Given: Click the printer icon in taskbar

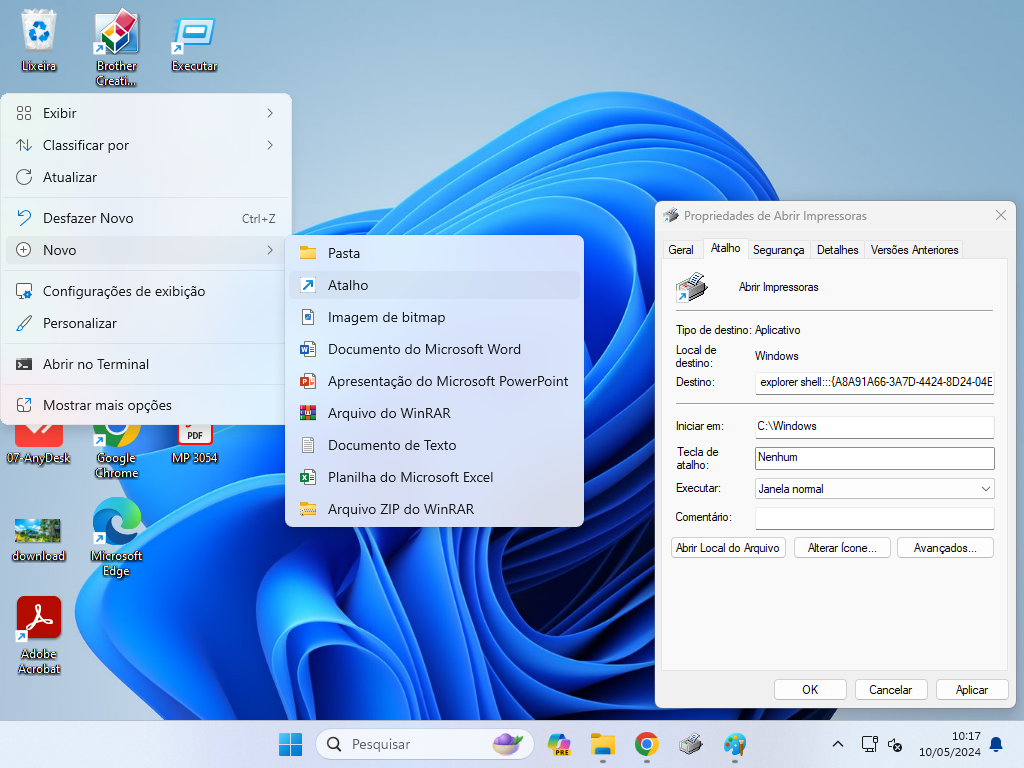Looking at the screenshot, I should tap(690, 744).
